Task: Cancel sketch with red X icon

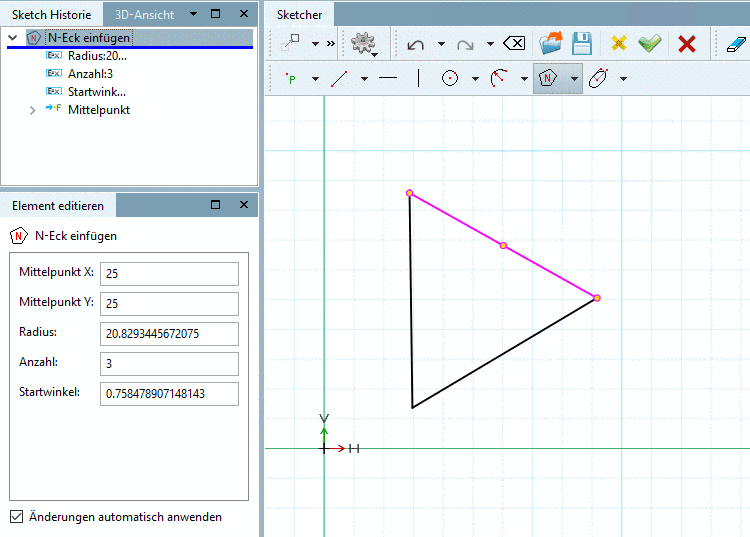Action: pyautogui.click(x=687, y=44)
